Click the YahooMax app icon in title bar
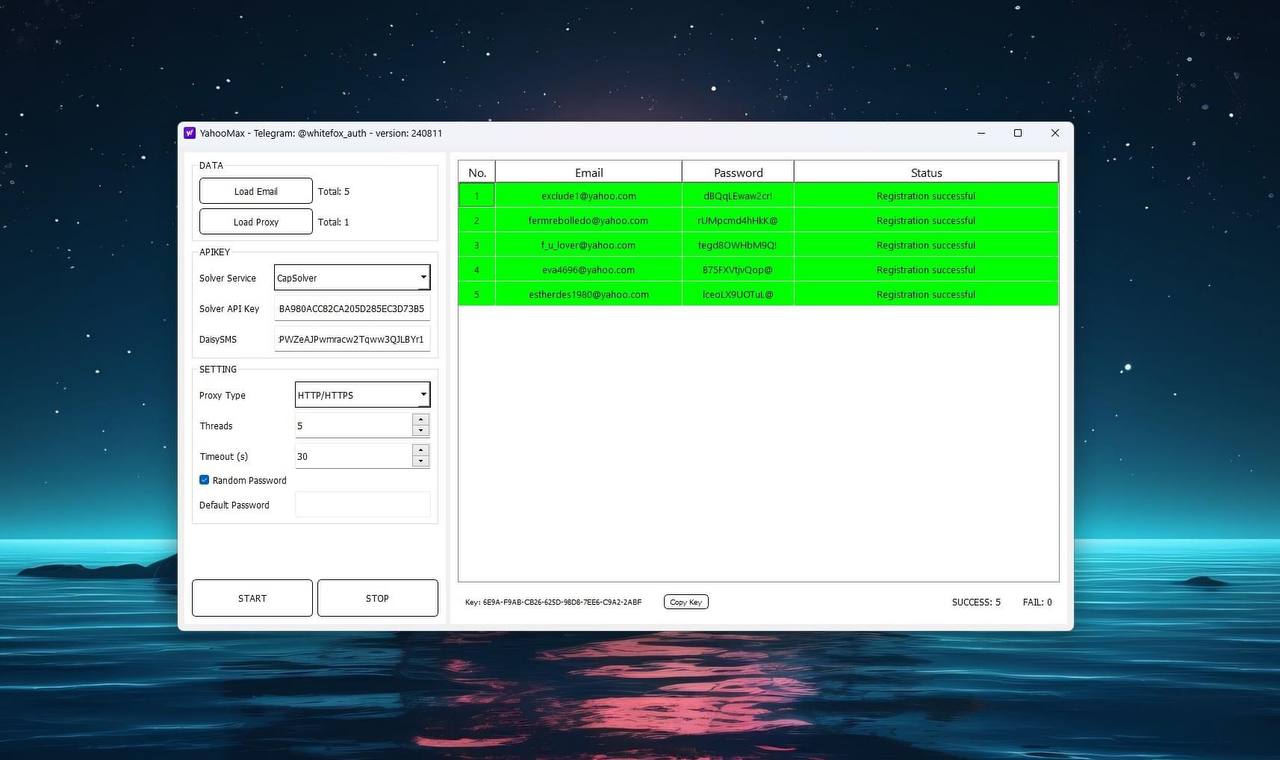Viewport: 1280px width, 760px height. pyautogui.click(x=189, y=133)
